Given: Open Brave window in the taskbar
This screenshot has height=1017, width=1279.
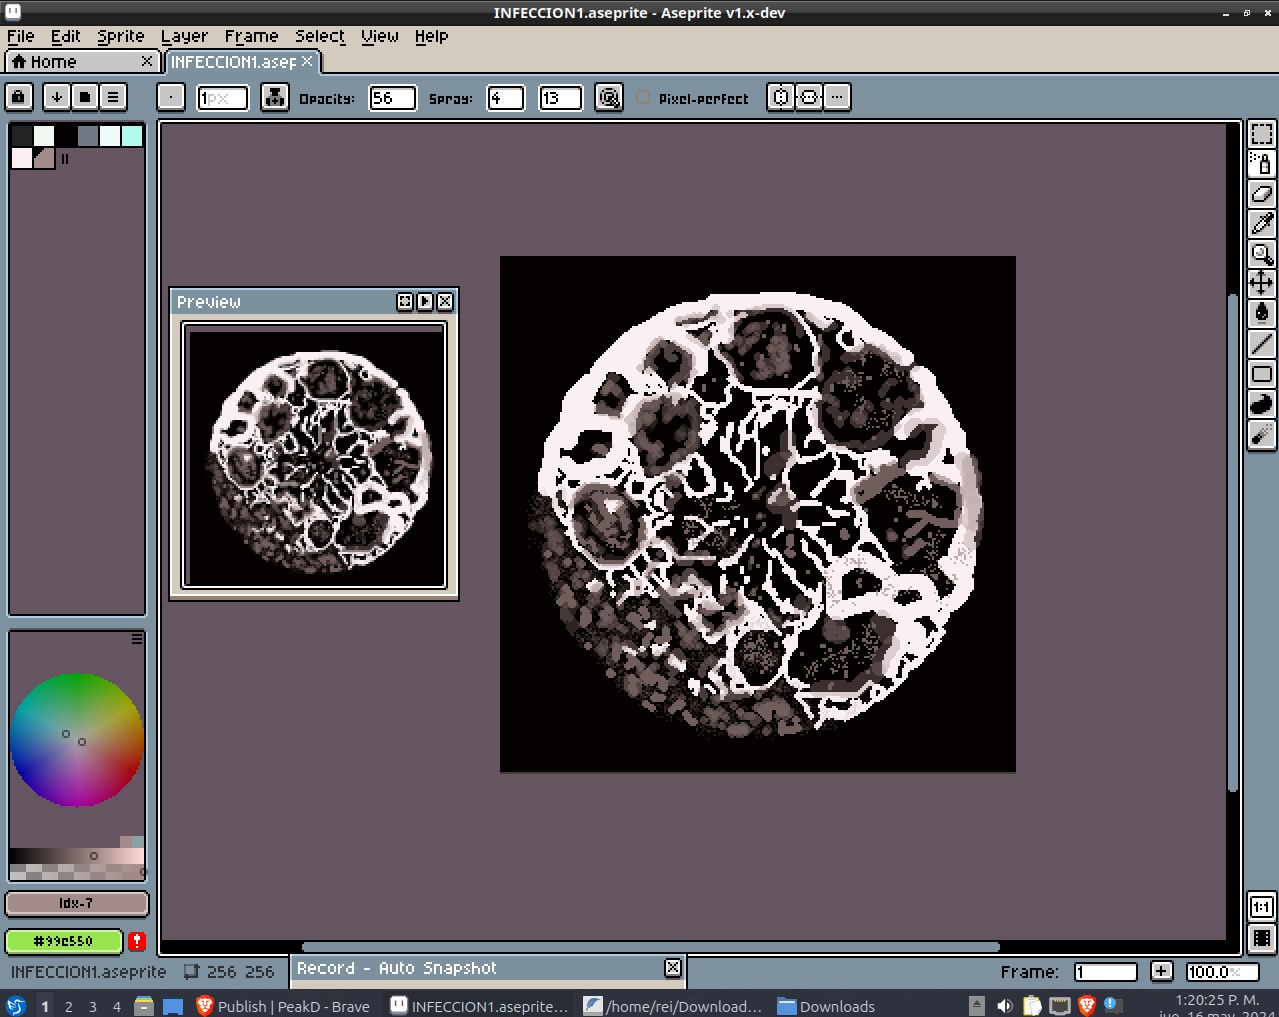Looking at the screenshot, I should tap(283, 1006).
